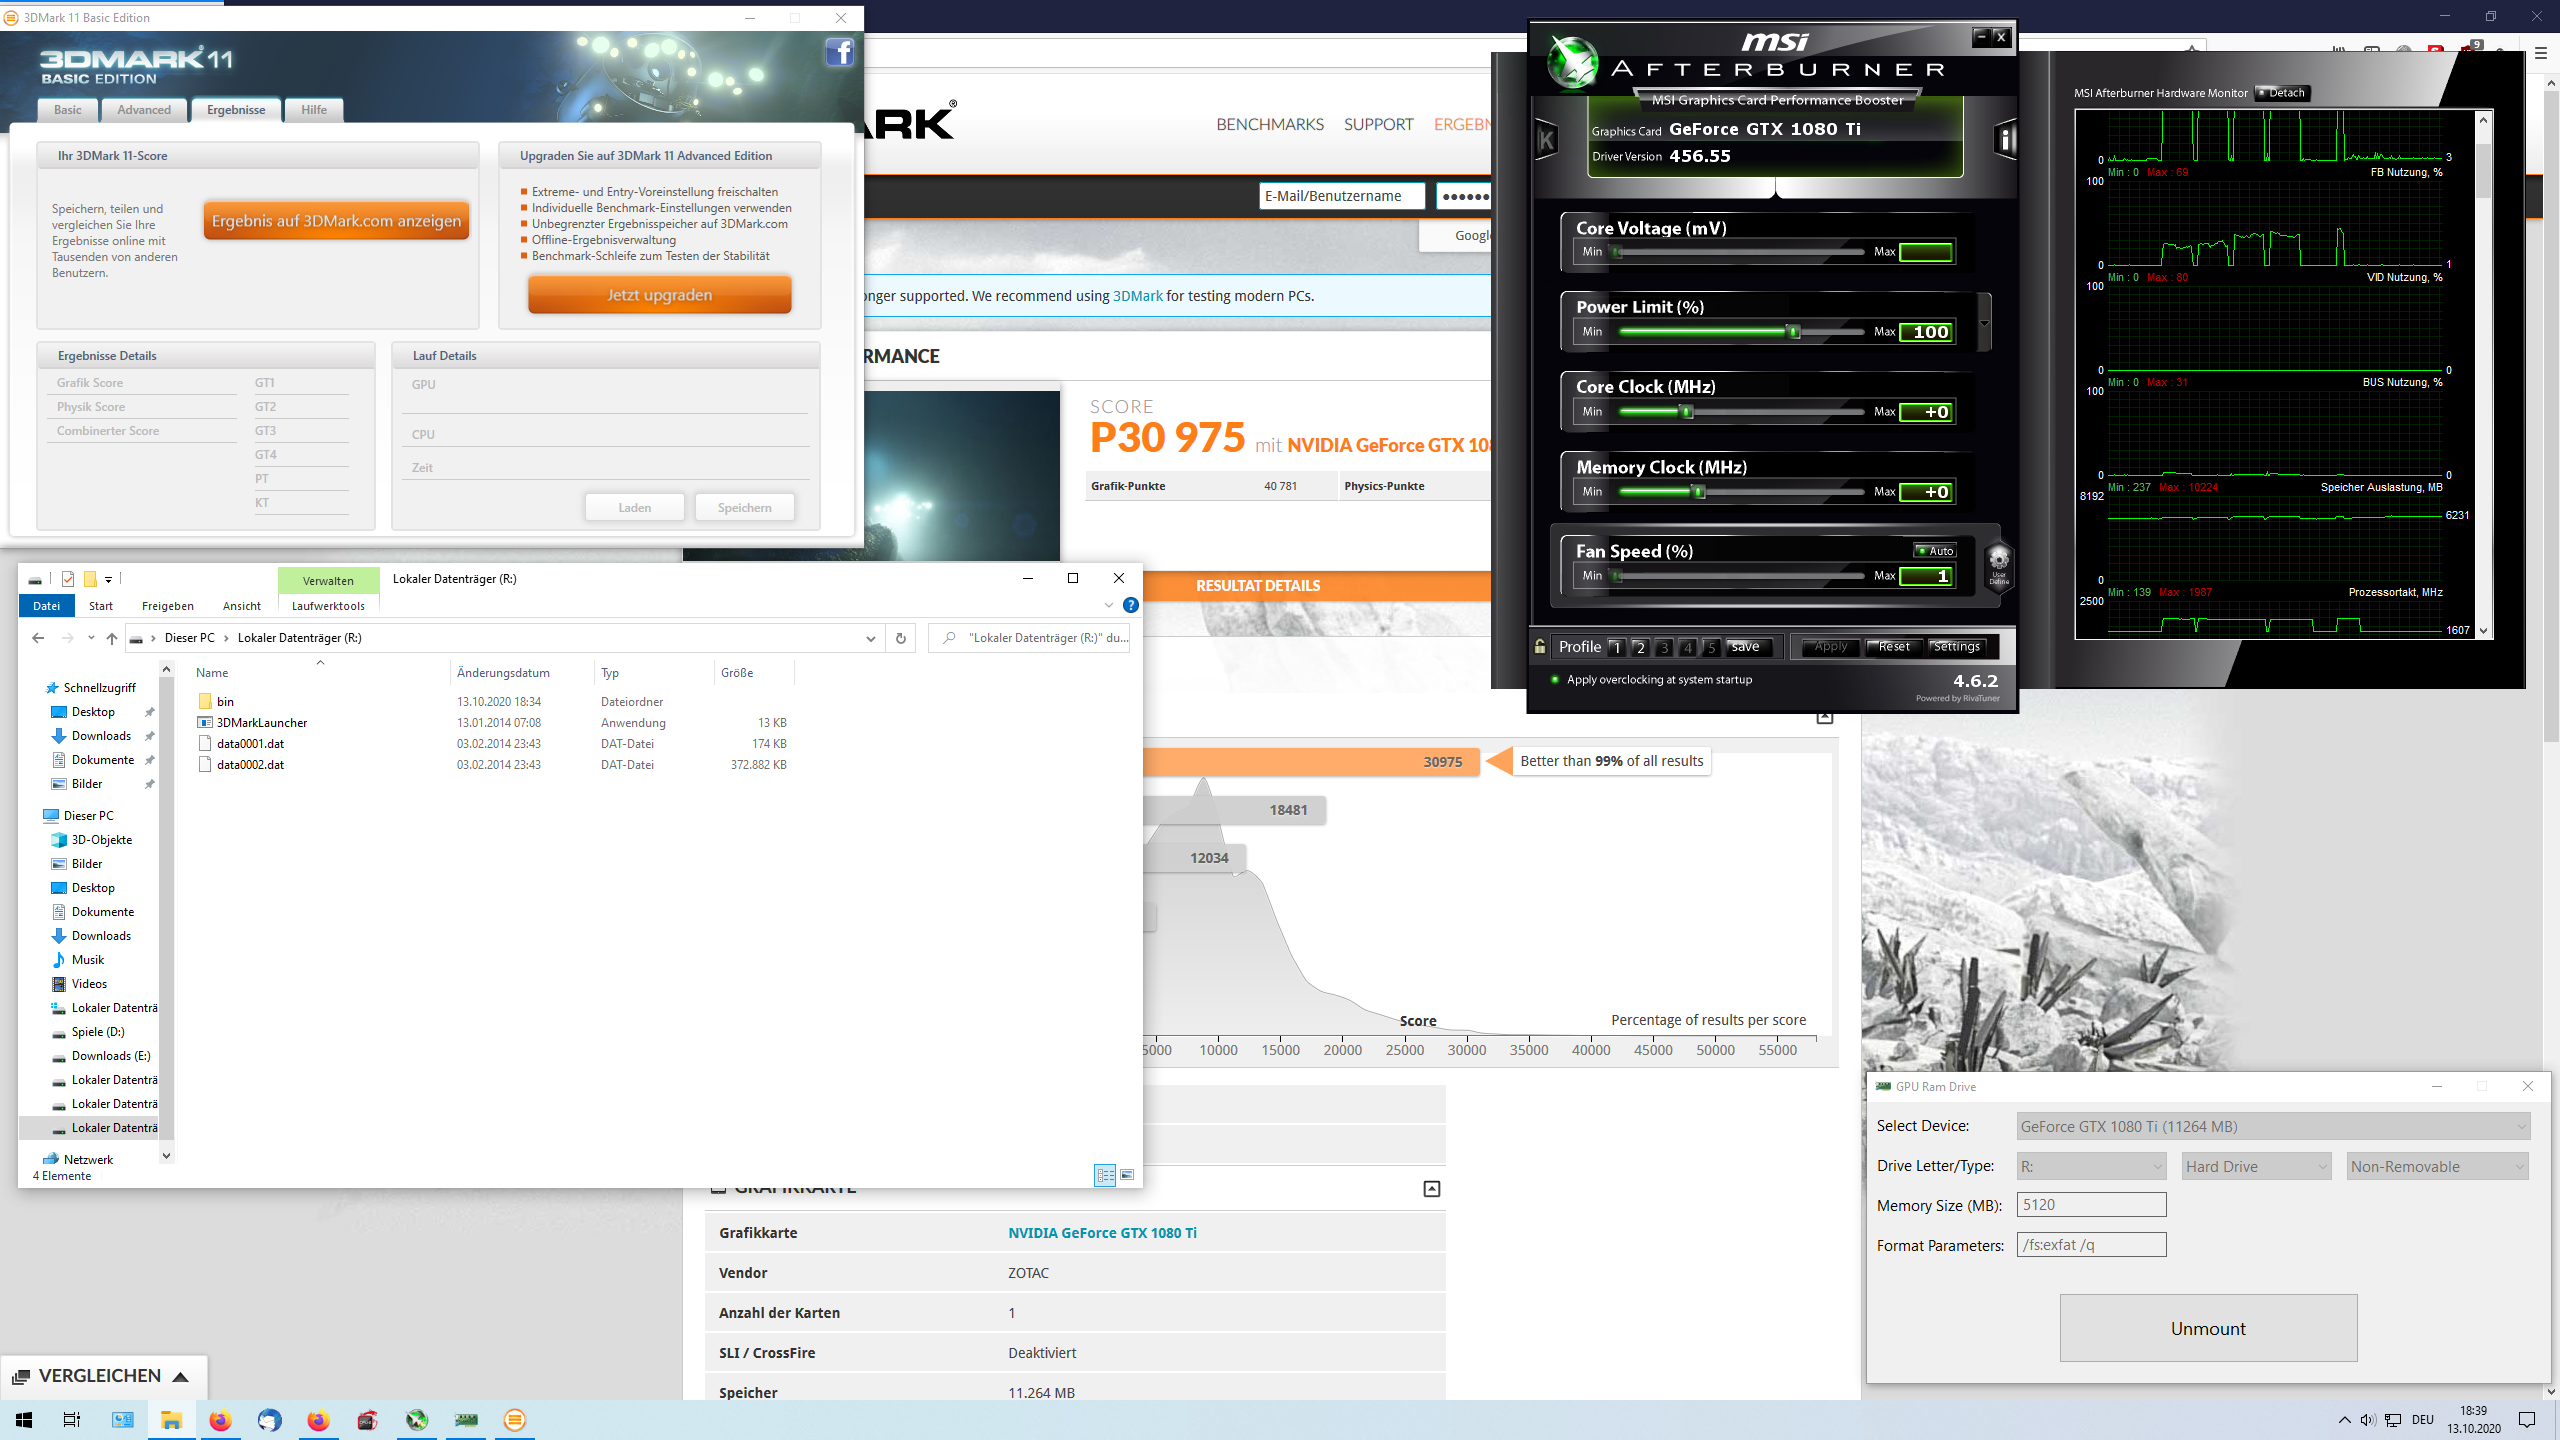The width and height of the screenshot is (2560, 1440).
Task: Toggle Apply overclocking at system startup
Action: click(x=1555, y=680)
